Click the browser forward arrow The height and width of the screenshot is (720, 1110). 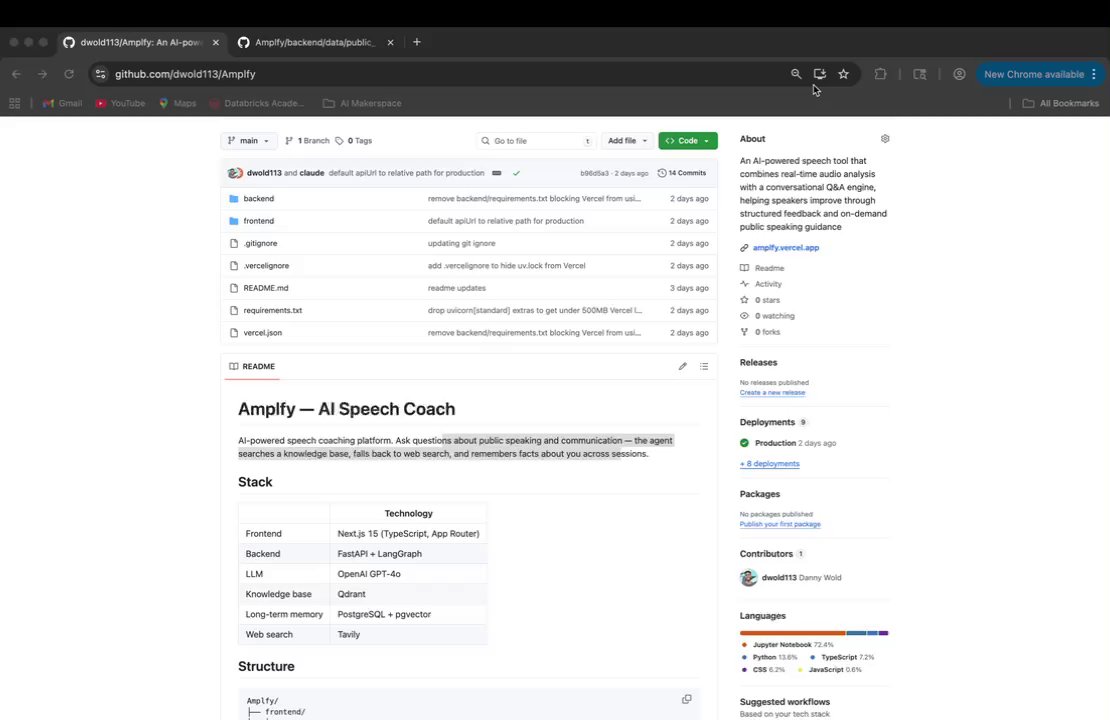click(x=42, y=74)
